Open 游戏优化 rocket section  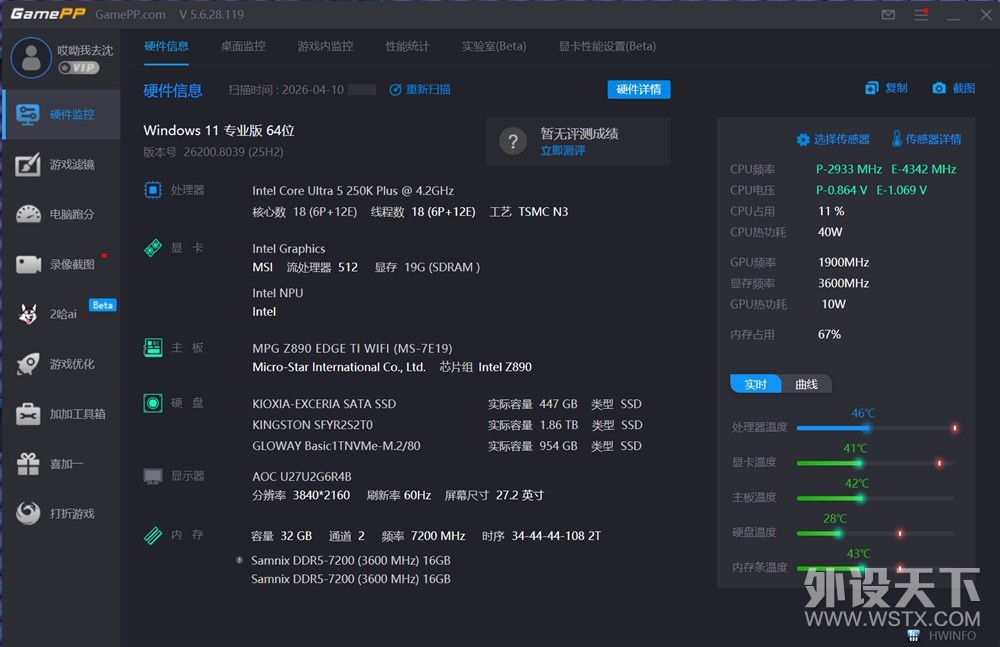61,364
